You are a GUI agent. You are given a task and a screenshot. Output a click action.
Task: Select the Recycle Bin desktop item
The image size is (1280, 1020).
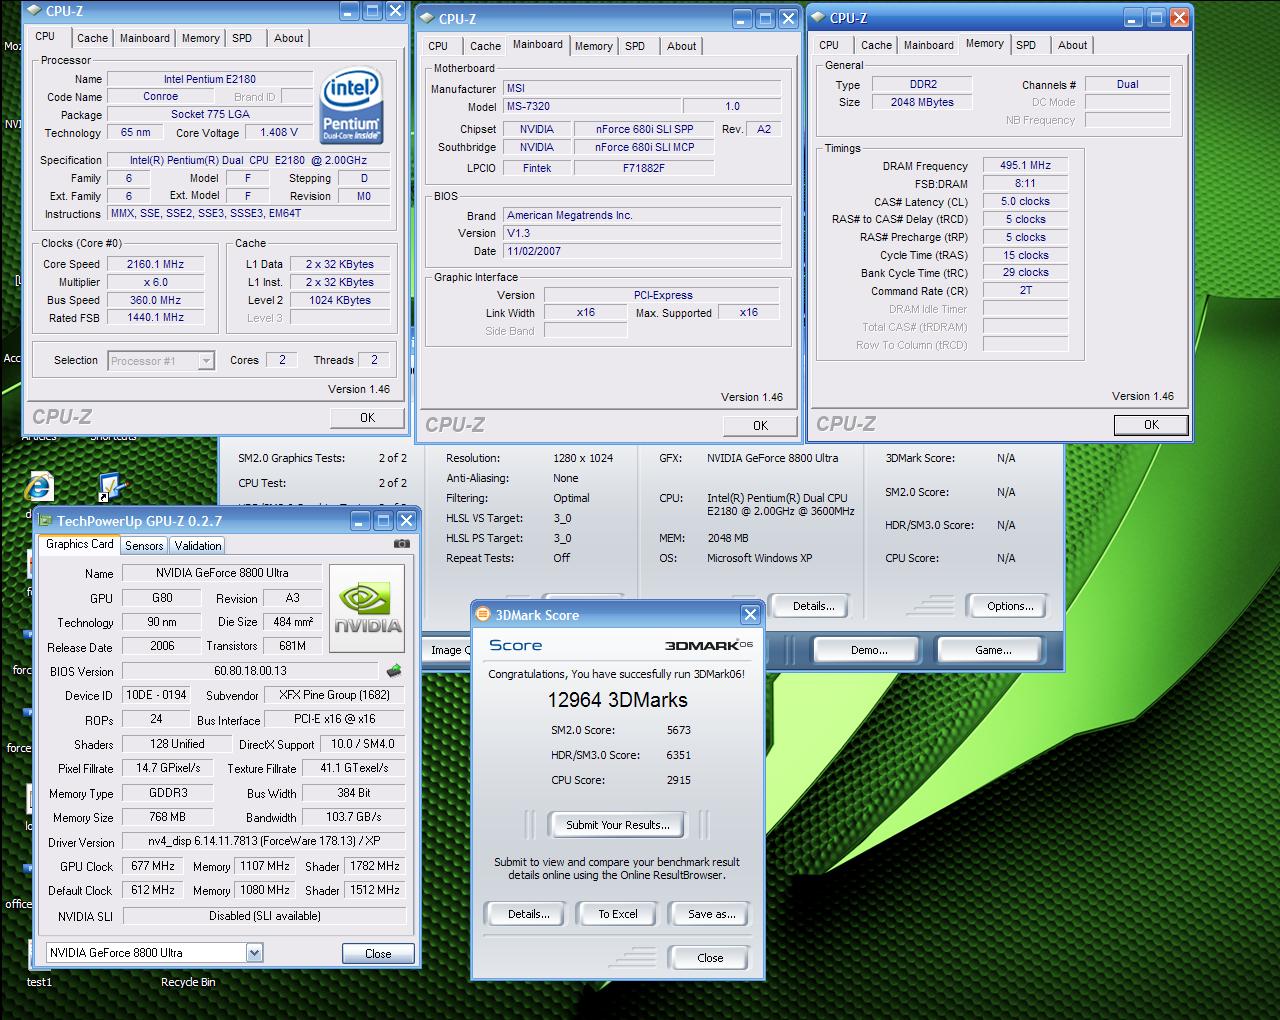pyautogui.click(x=188, y=982)
